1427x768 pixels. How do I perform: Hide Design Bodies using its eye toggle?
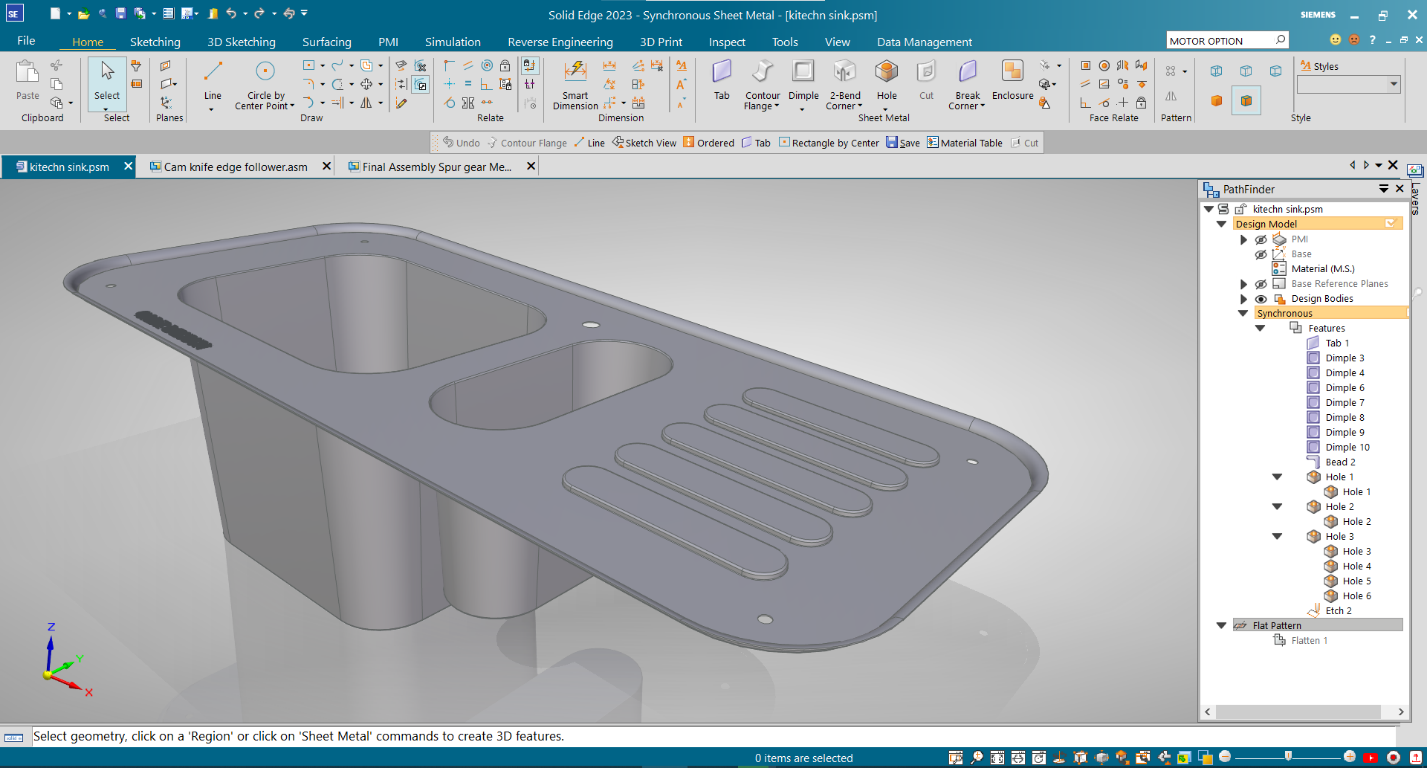(x=1261, y=298)
